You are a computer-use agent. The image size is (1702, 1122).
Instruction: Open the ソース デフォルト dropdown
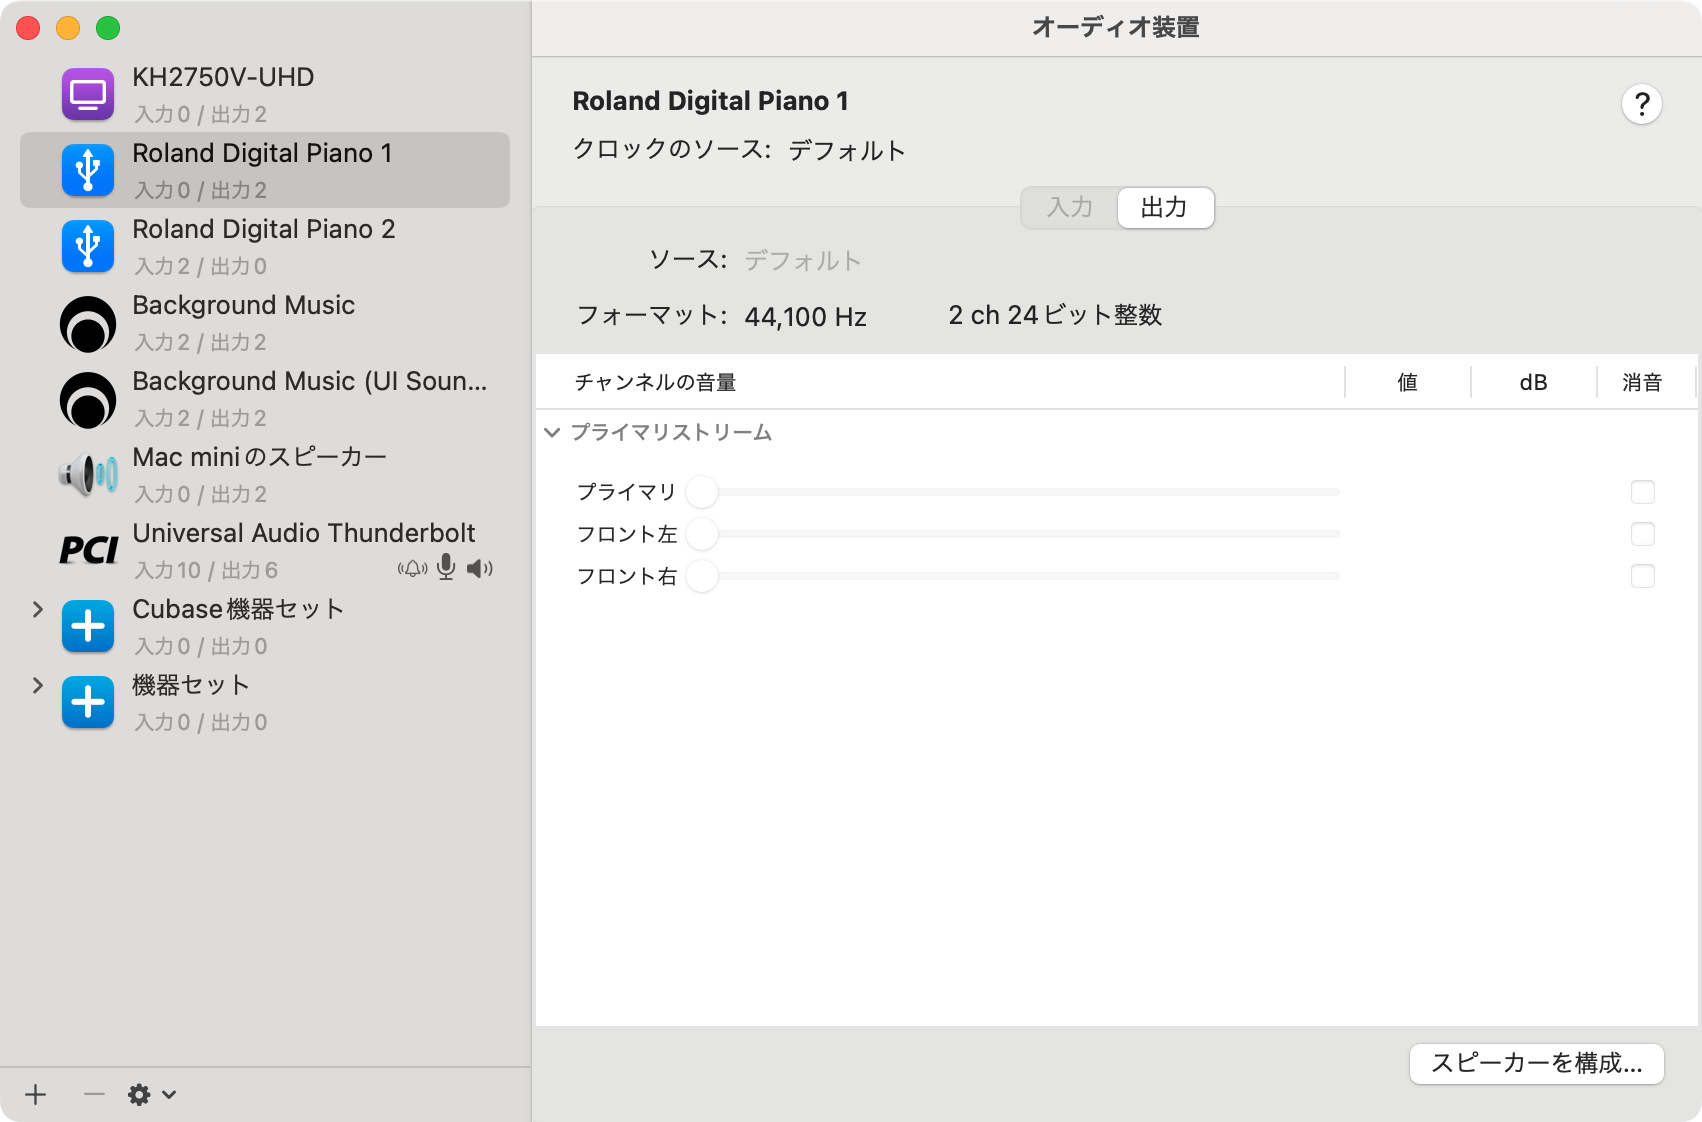803,261
